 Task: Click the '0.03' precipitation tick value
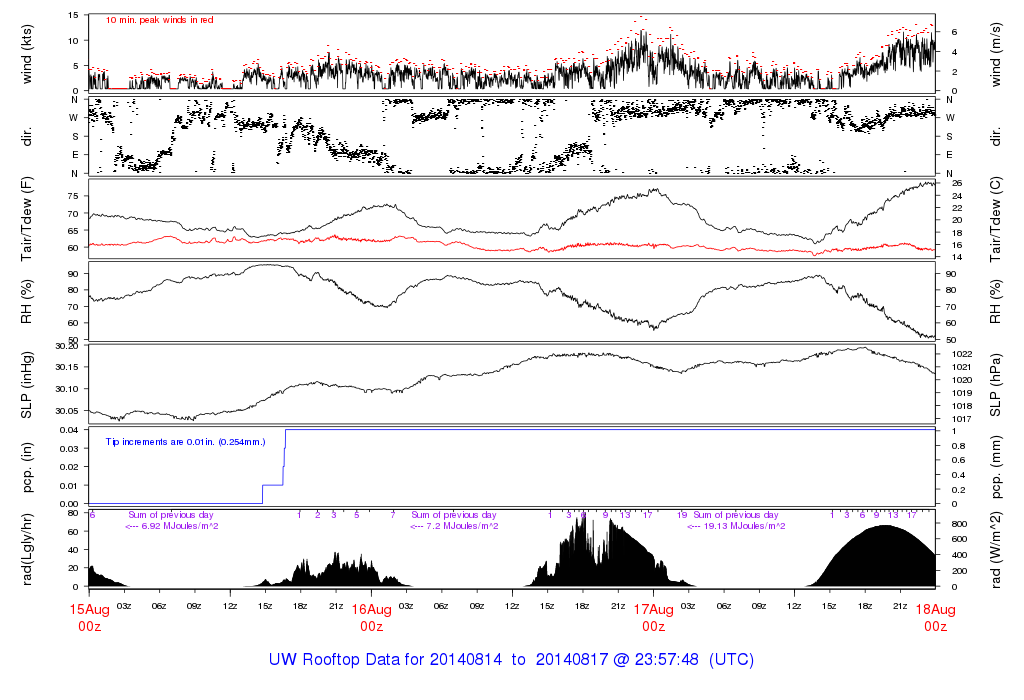tap(69, 449)
